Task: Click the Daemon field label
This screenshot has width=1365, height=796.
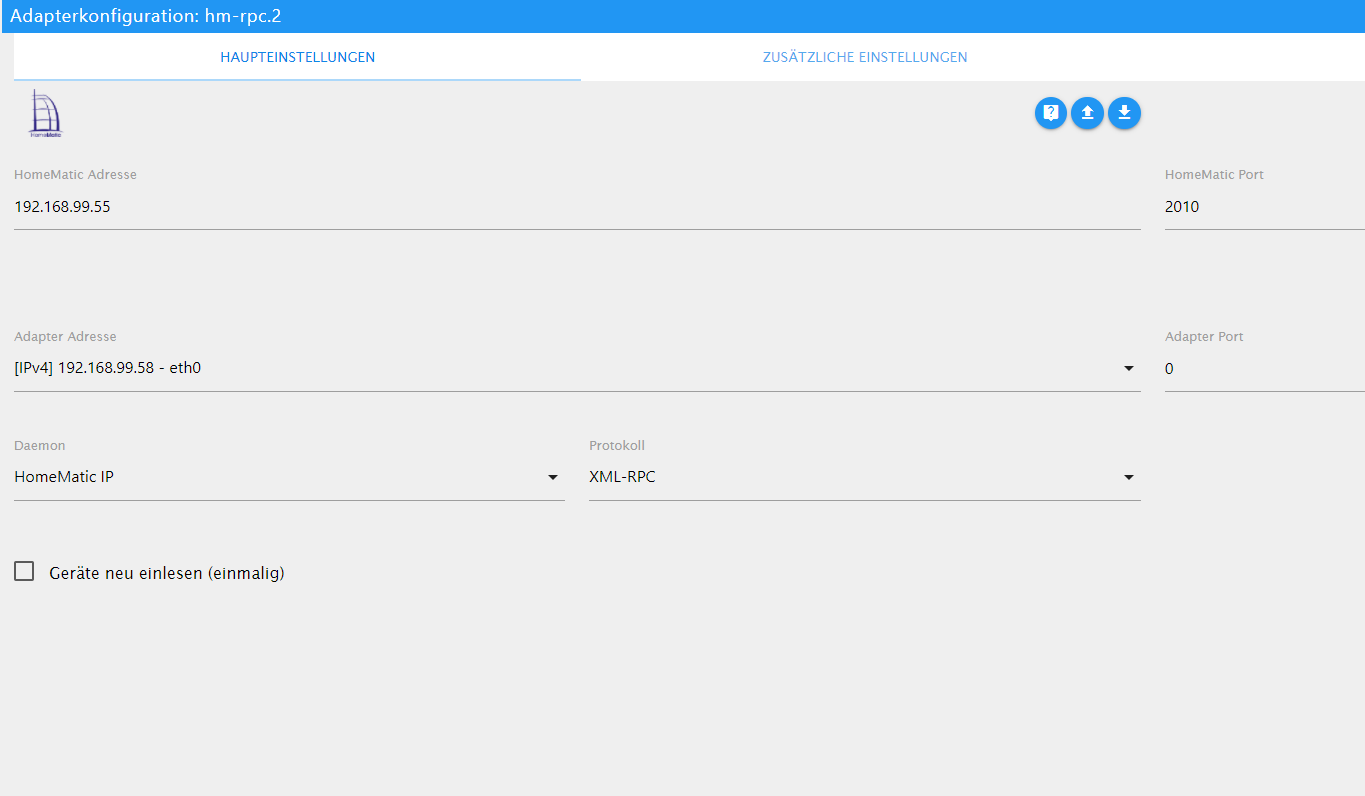Action: (x=40, y=445)
